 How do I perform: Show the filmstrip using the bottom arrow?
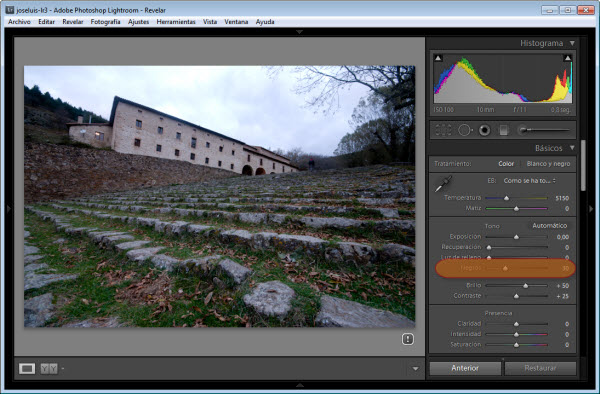(300, 385)
